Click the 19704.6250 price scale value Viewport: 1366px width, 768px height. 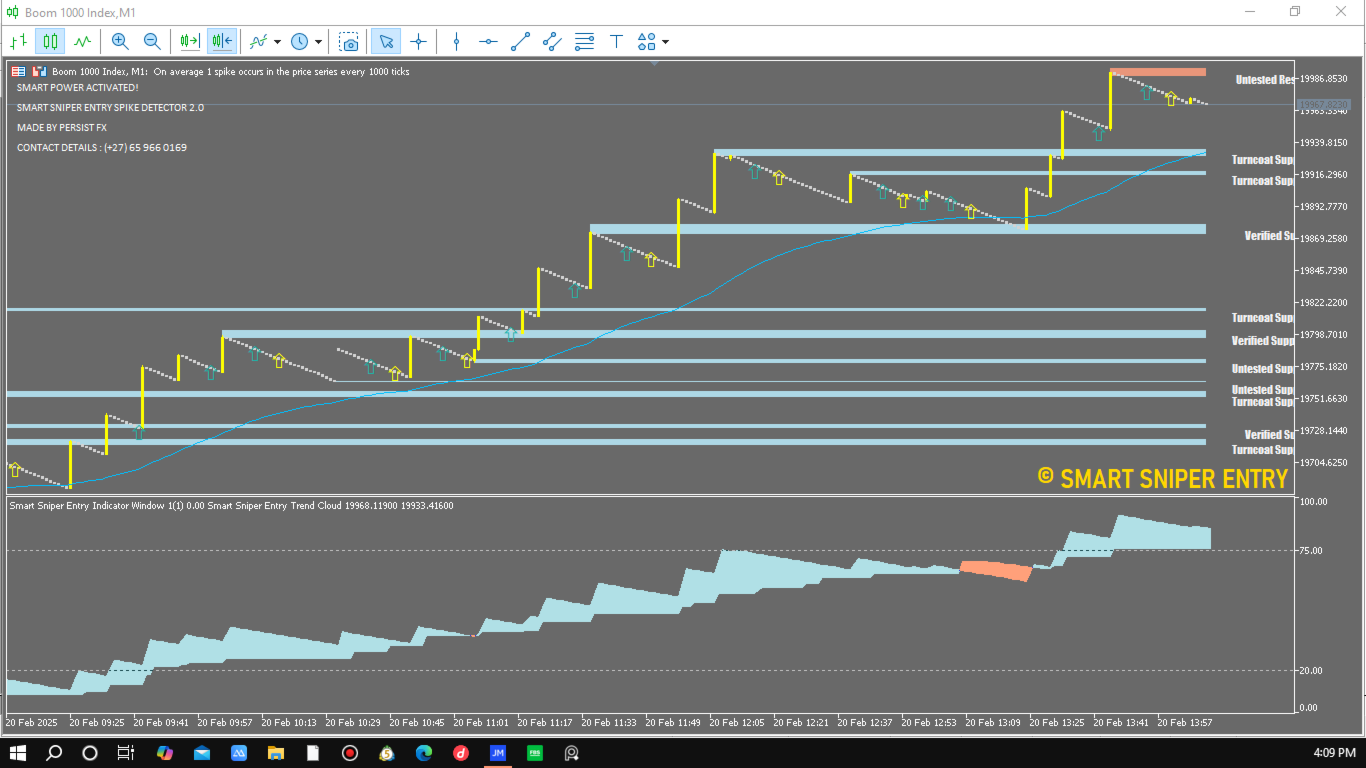pos(1324,463)
